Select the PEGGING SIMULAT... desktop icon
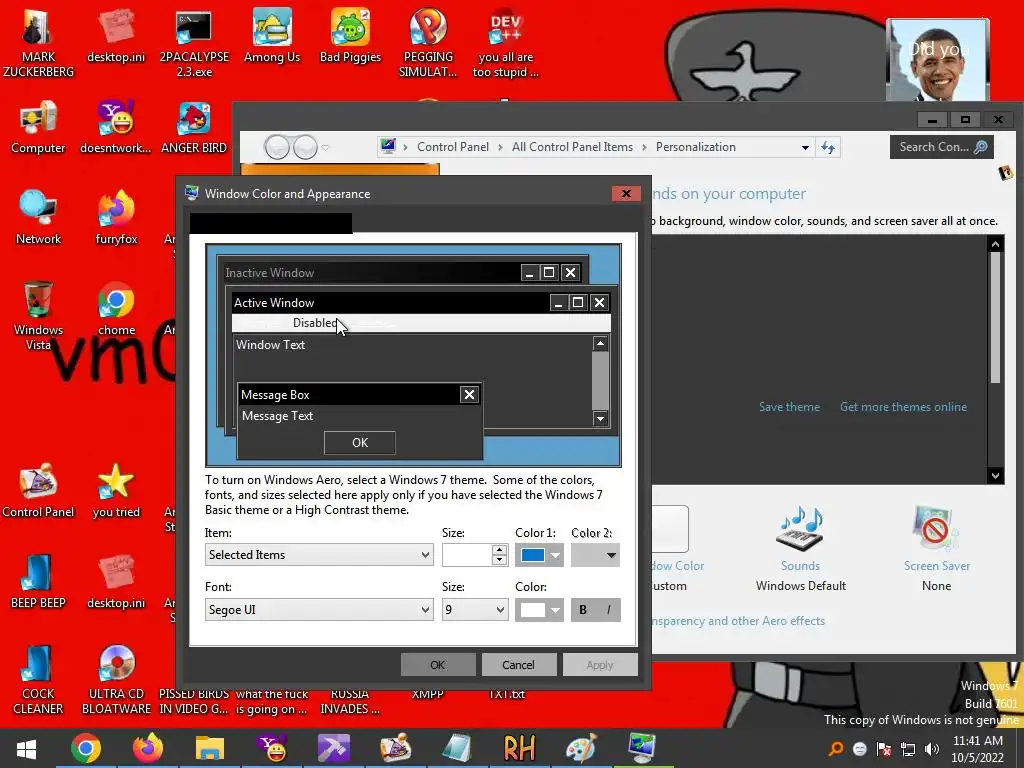Image resolution: width=1024 pixels, height=768 pixels. pos(428,42)
